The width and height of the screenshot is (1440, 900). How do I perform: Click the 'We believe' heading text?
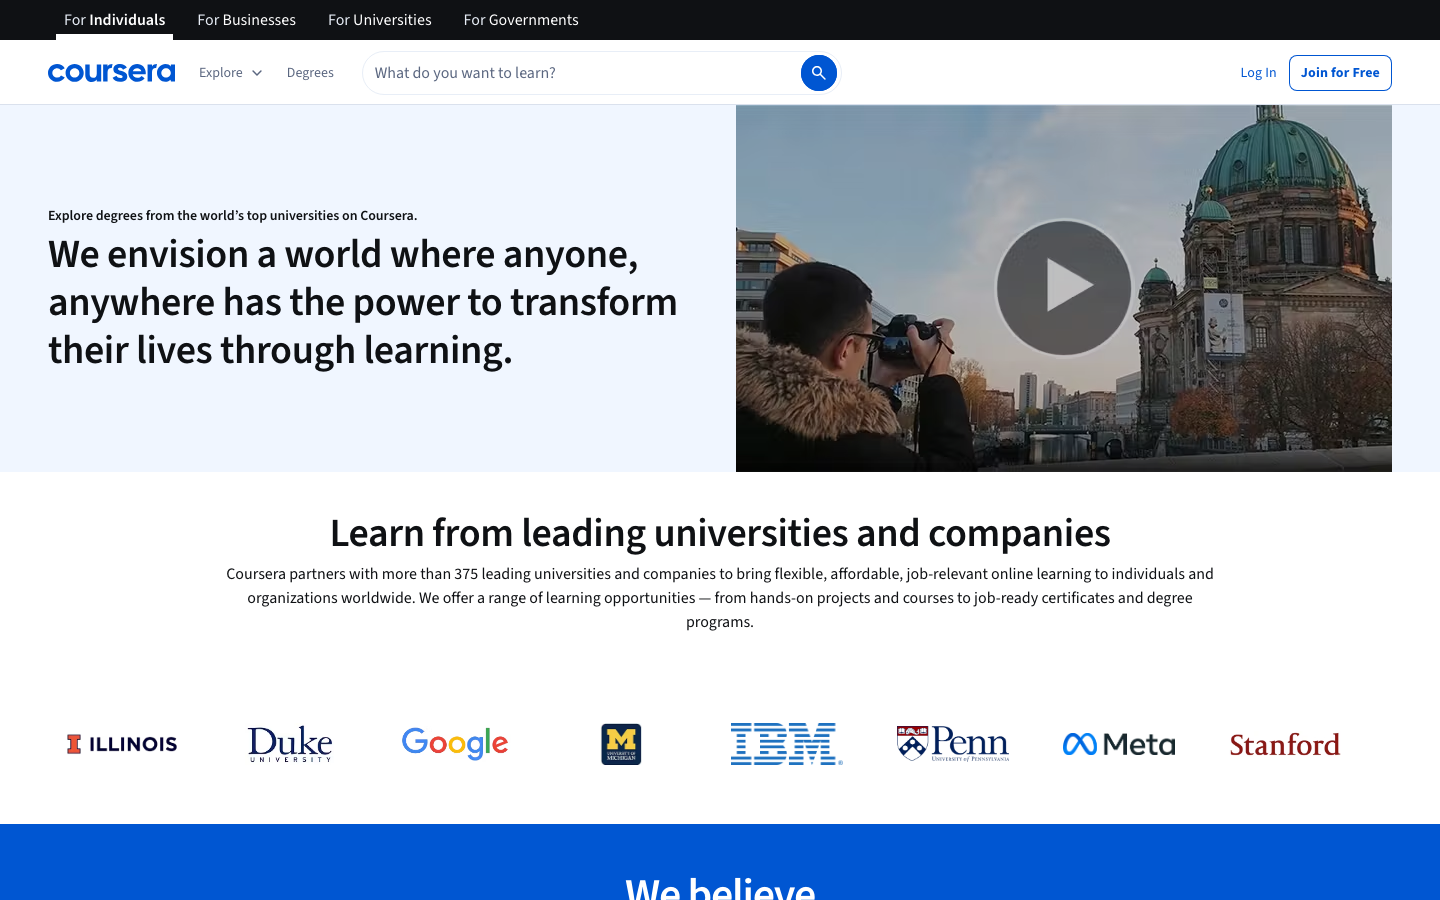click(x=720, y=887)
